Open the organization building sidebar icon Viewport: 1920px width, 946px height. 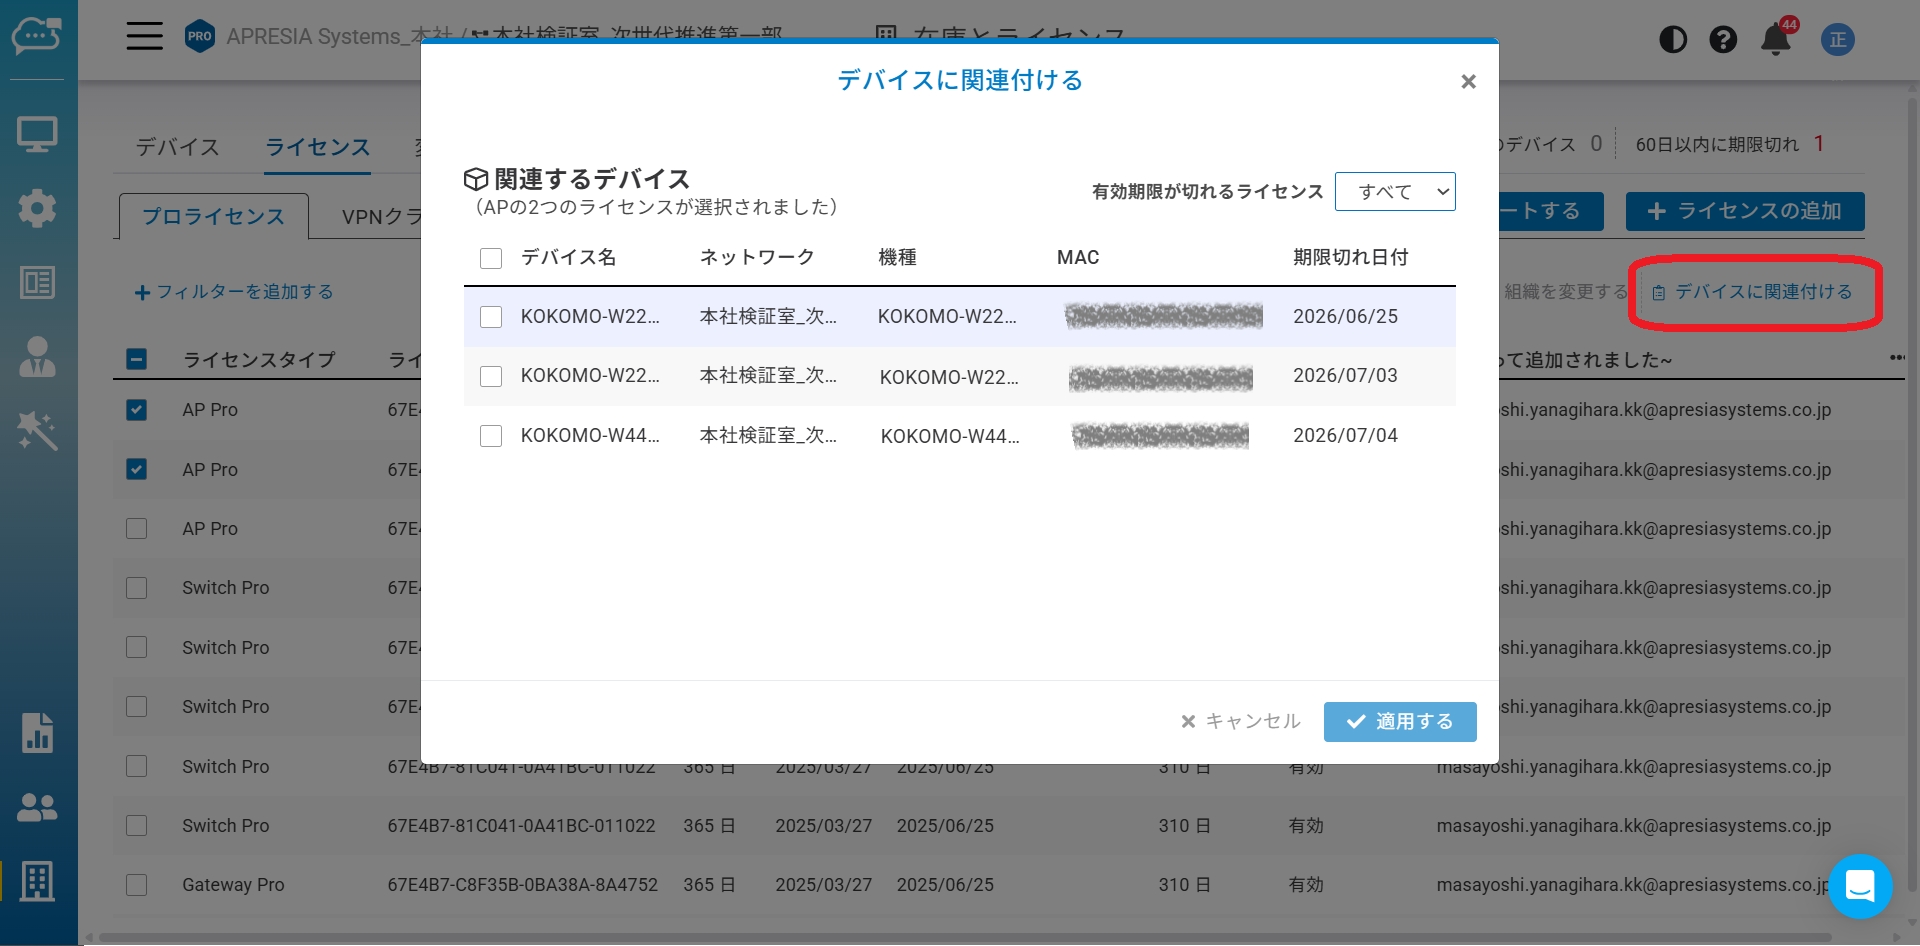[x=37, y=881]
